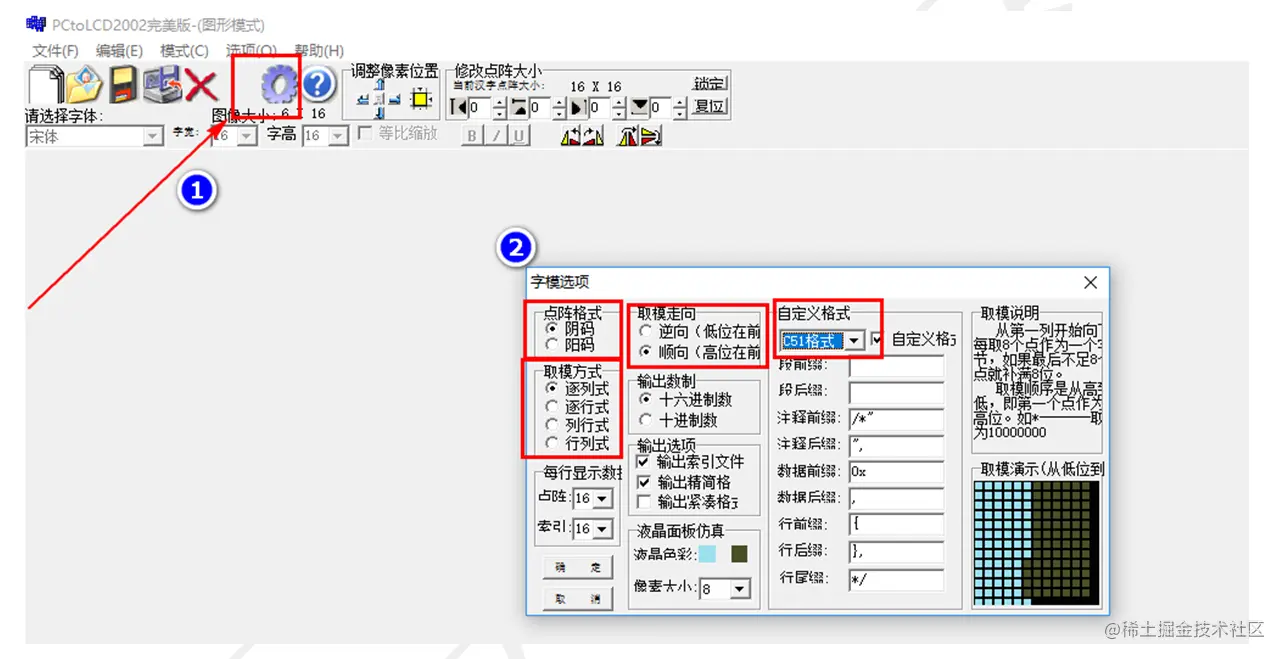Shift pixels right with the right arrow icon
Screen dimensions: 1284x659
pos(395,99)
